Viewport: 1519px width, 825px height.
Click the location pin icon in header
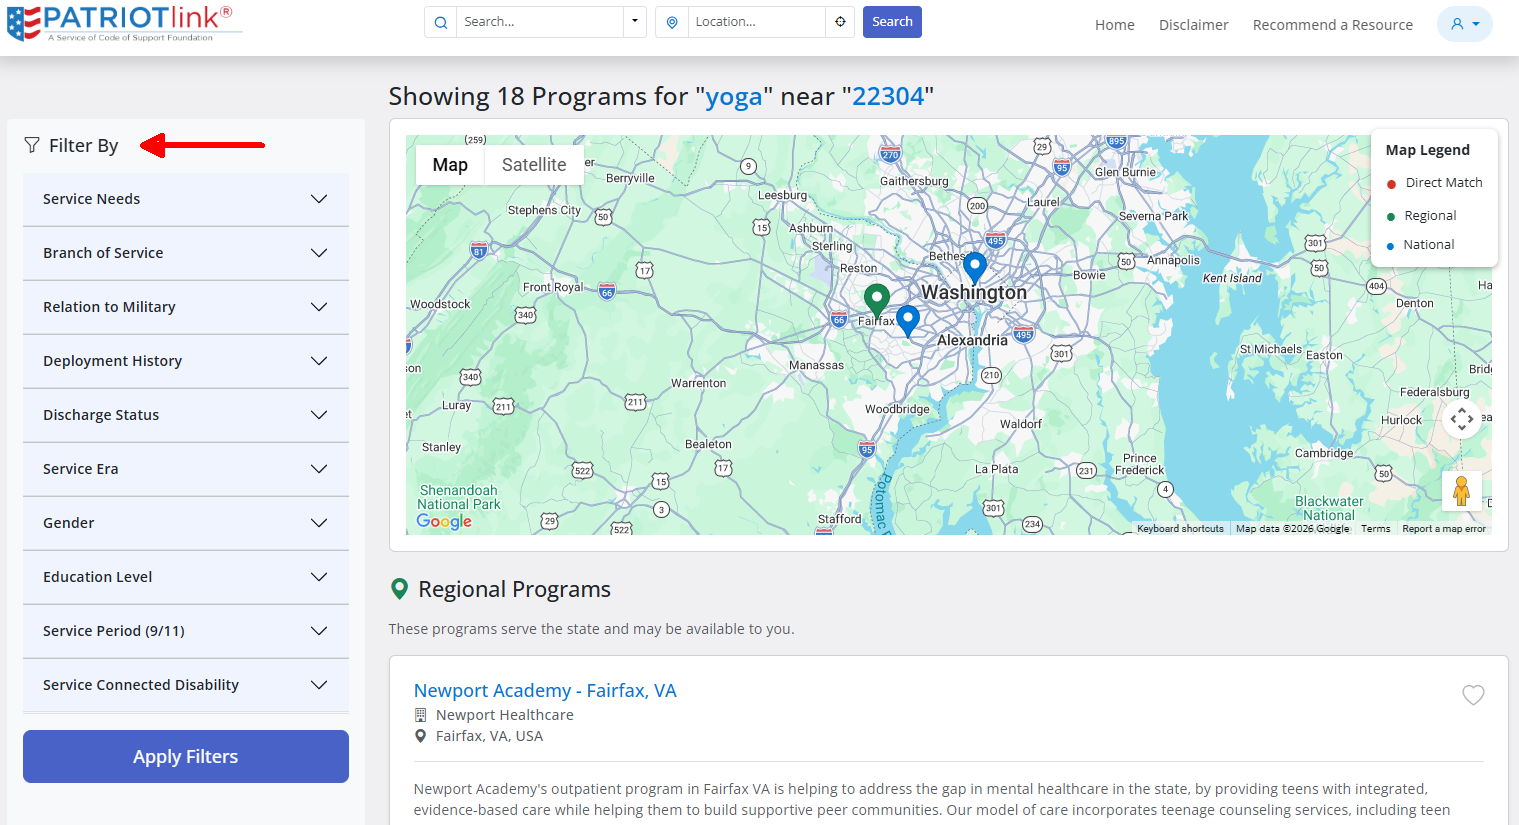point(672,22)
